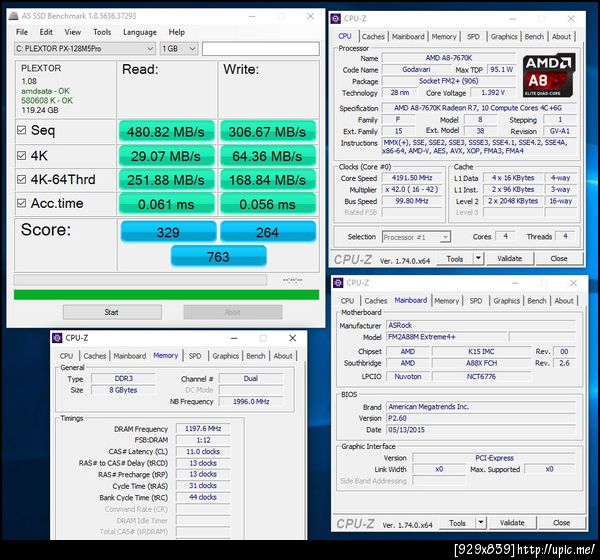Click Close button in the CPU window
This screenshot has width=600, height=560.
[x=559, y=259]
